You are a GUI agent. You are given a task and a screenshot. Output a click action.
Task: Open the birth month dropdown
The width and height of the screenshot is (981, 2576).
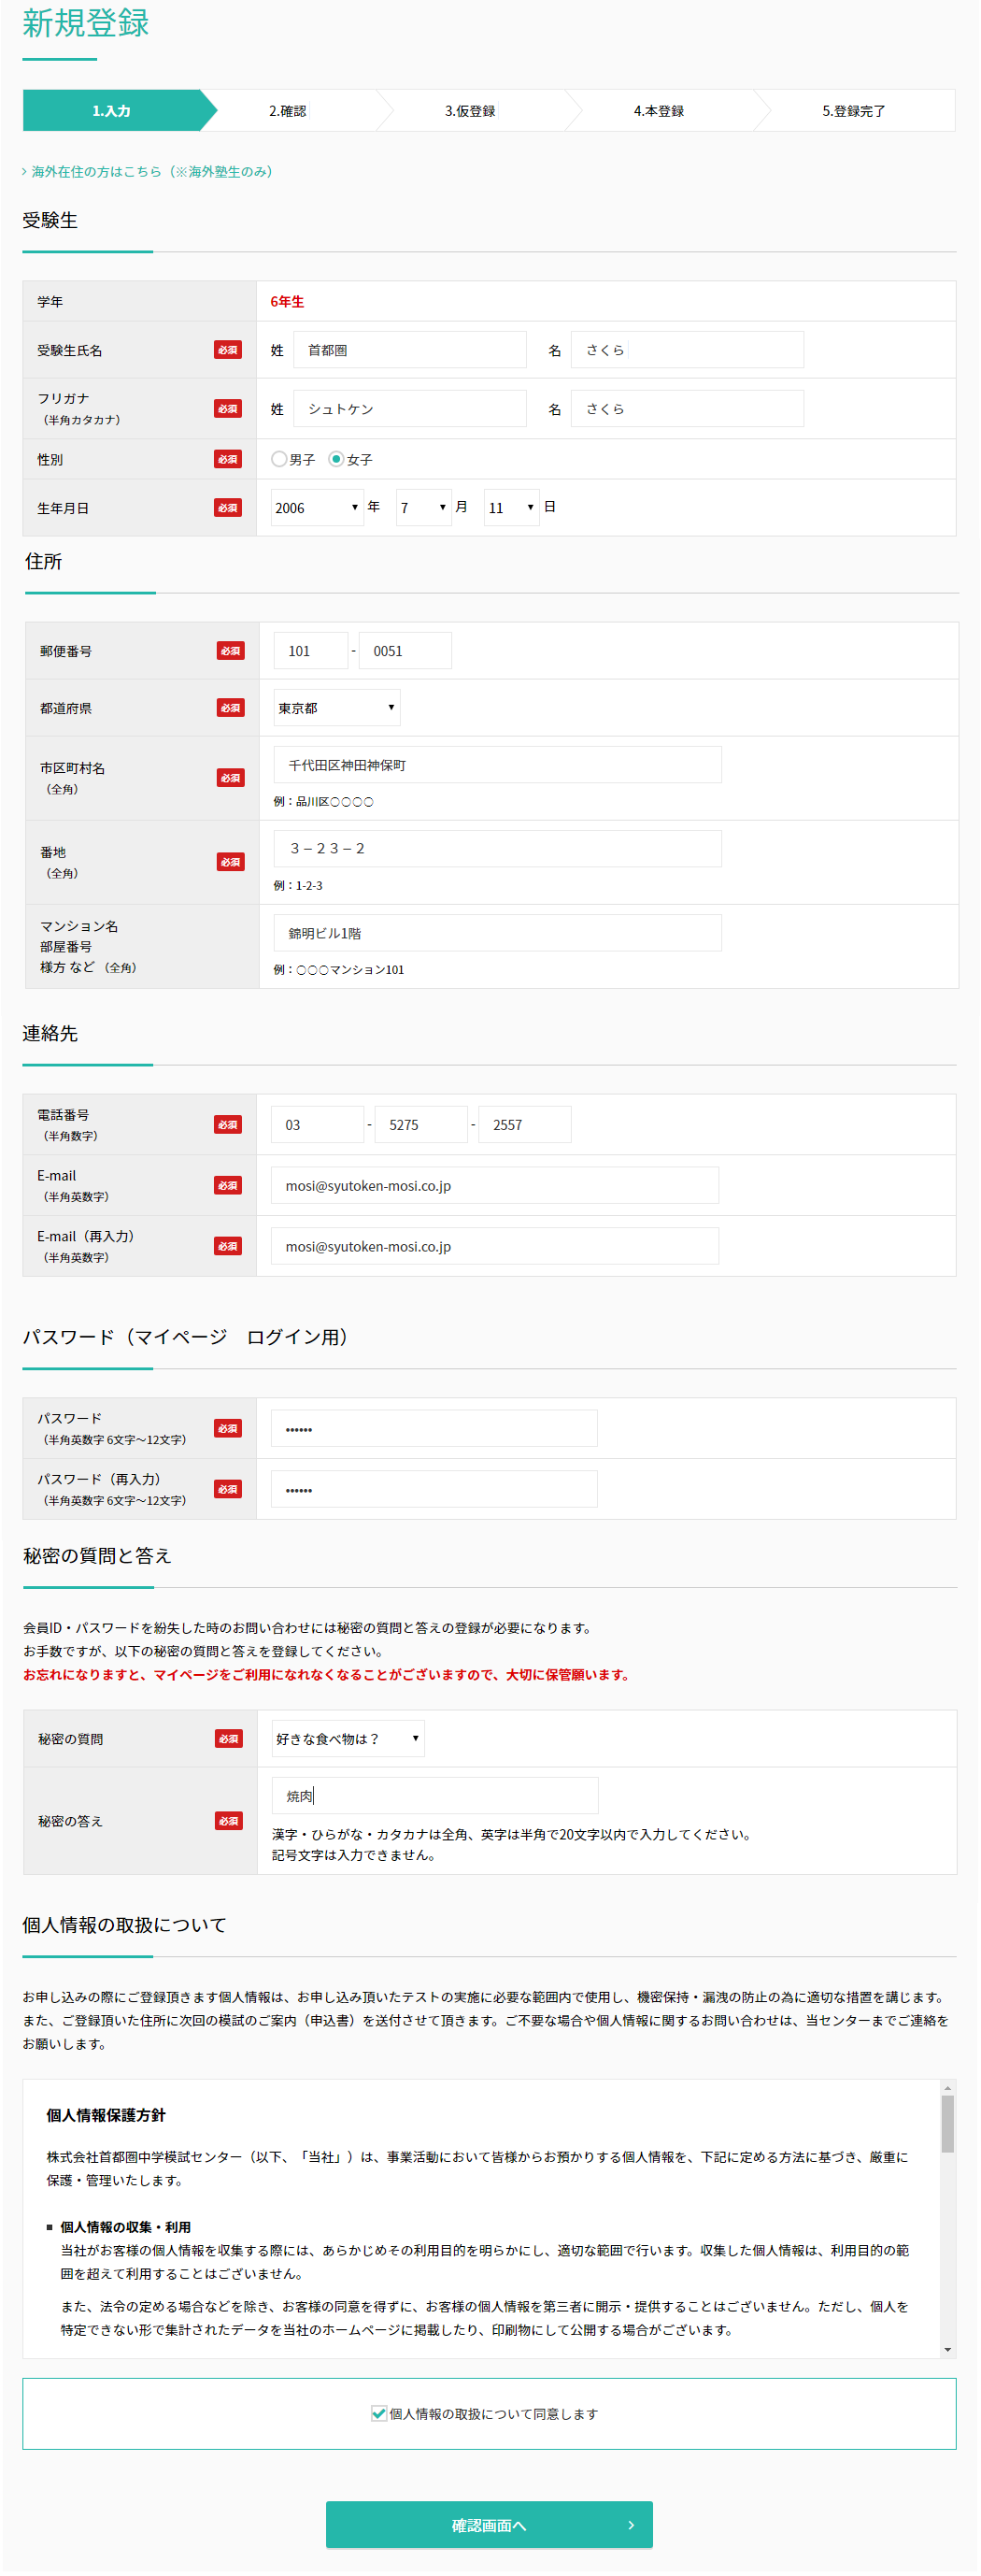click(423, 508)
